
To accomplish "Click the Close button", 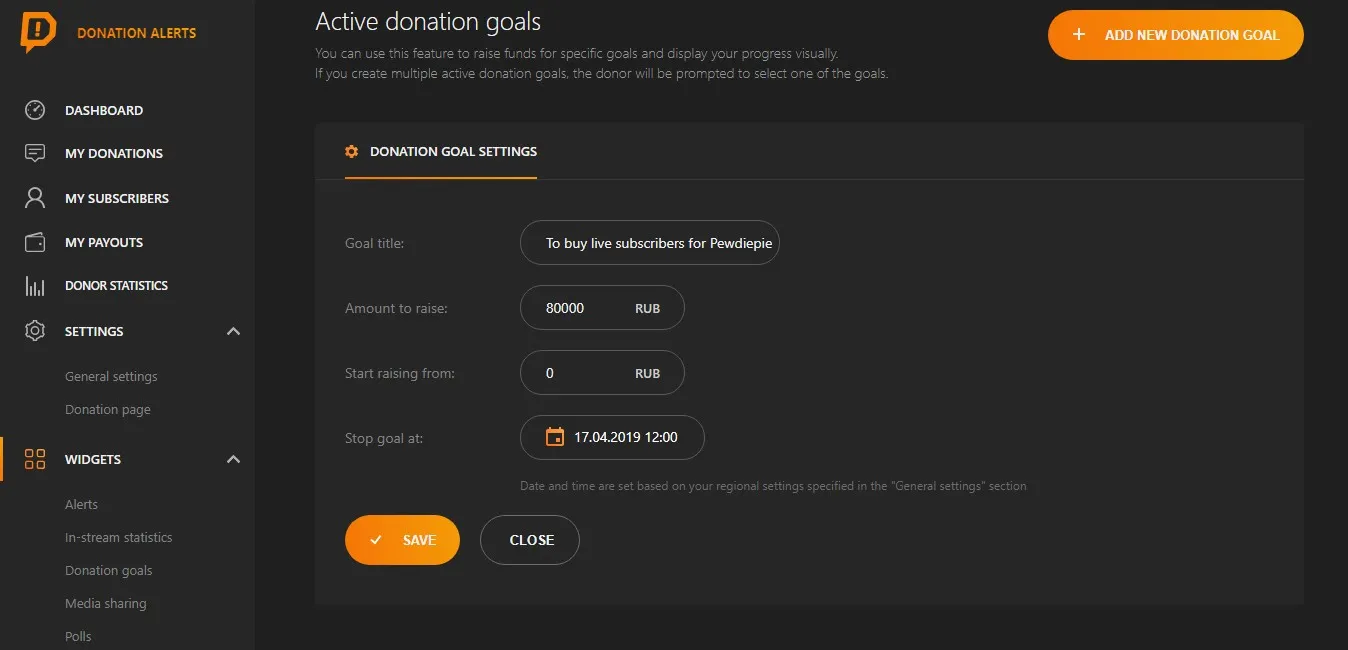I will point(530,540).
